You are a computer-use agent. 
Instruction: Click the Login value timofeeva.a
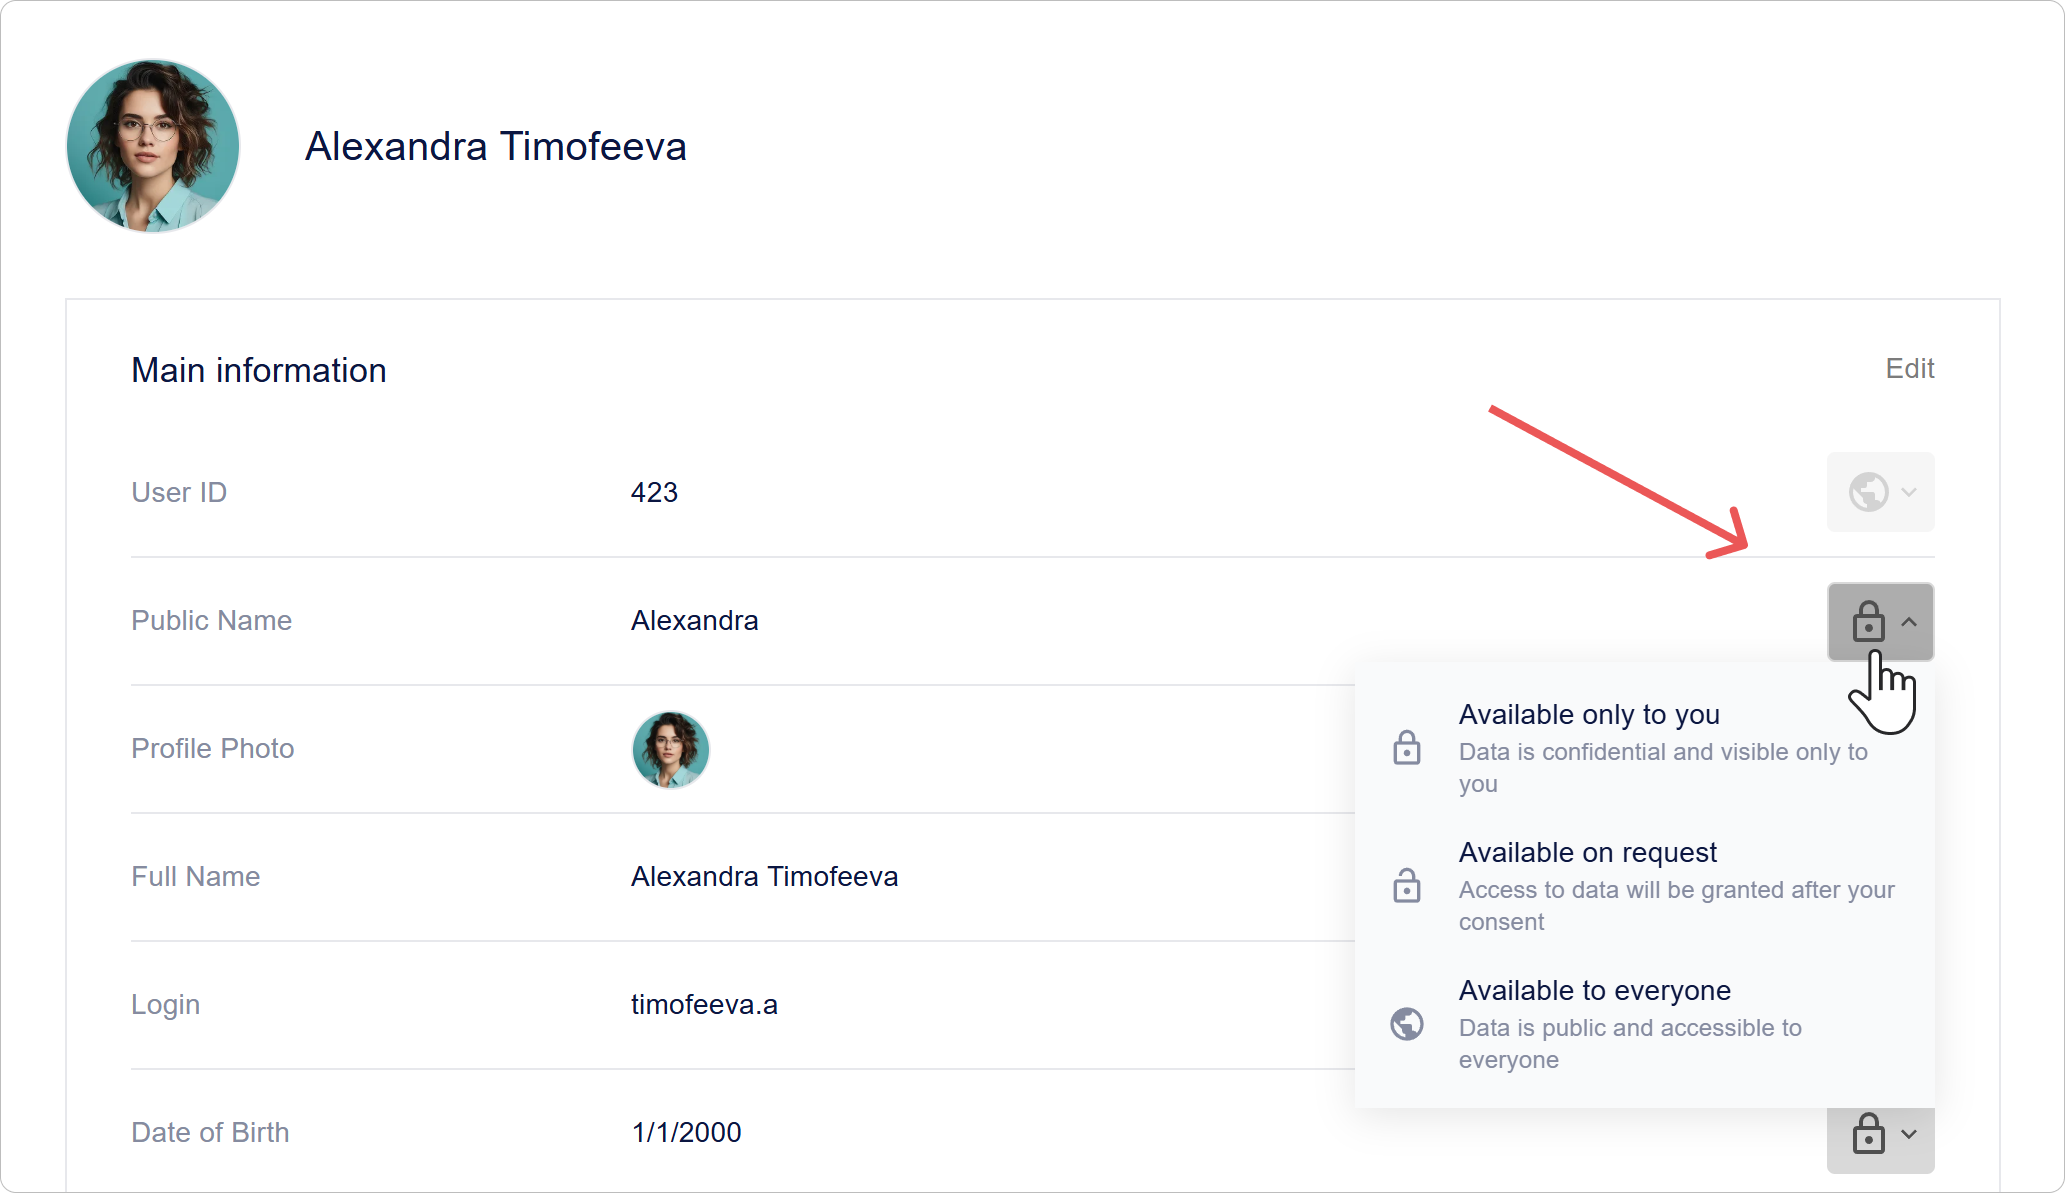(x=704, y=1005)
